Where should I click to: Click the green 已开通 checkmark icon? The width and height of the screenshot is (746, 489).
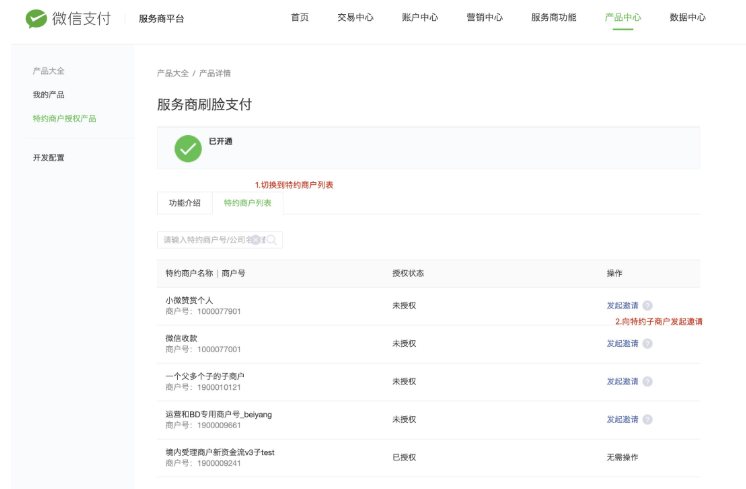coord(188,148)
